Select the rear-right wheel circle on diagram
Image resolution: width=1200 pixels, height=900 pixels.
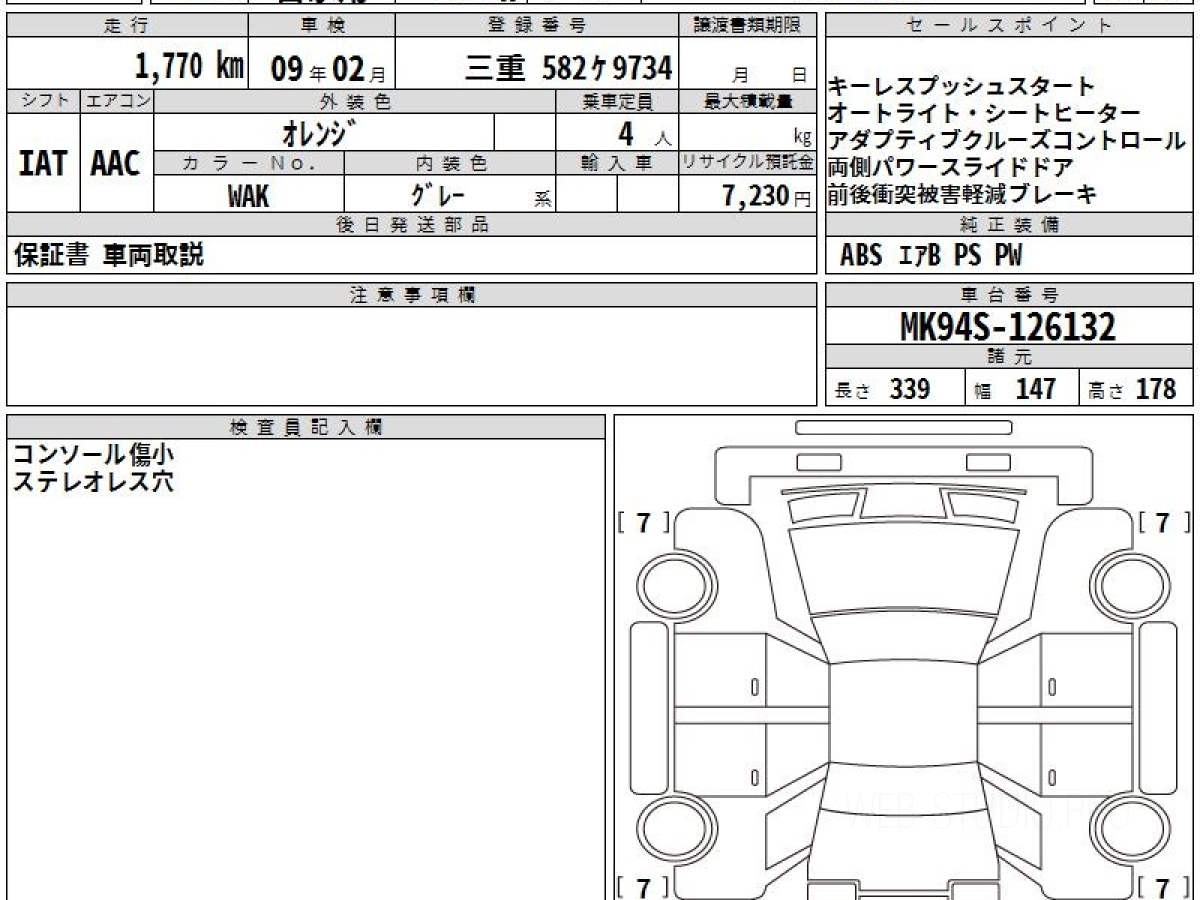[1122, 830]
